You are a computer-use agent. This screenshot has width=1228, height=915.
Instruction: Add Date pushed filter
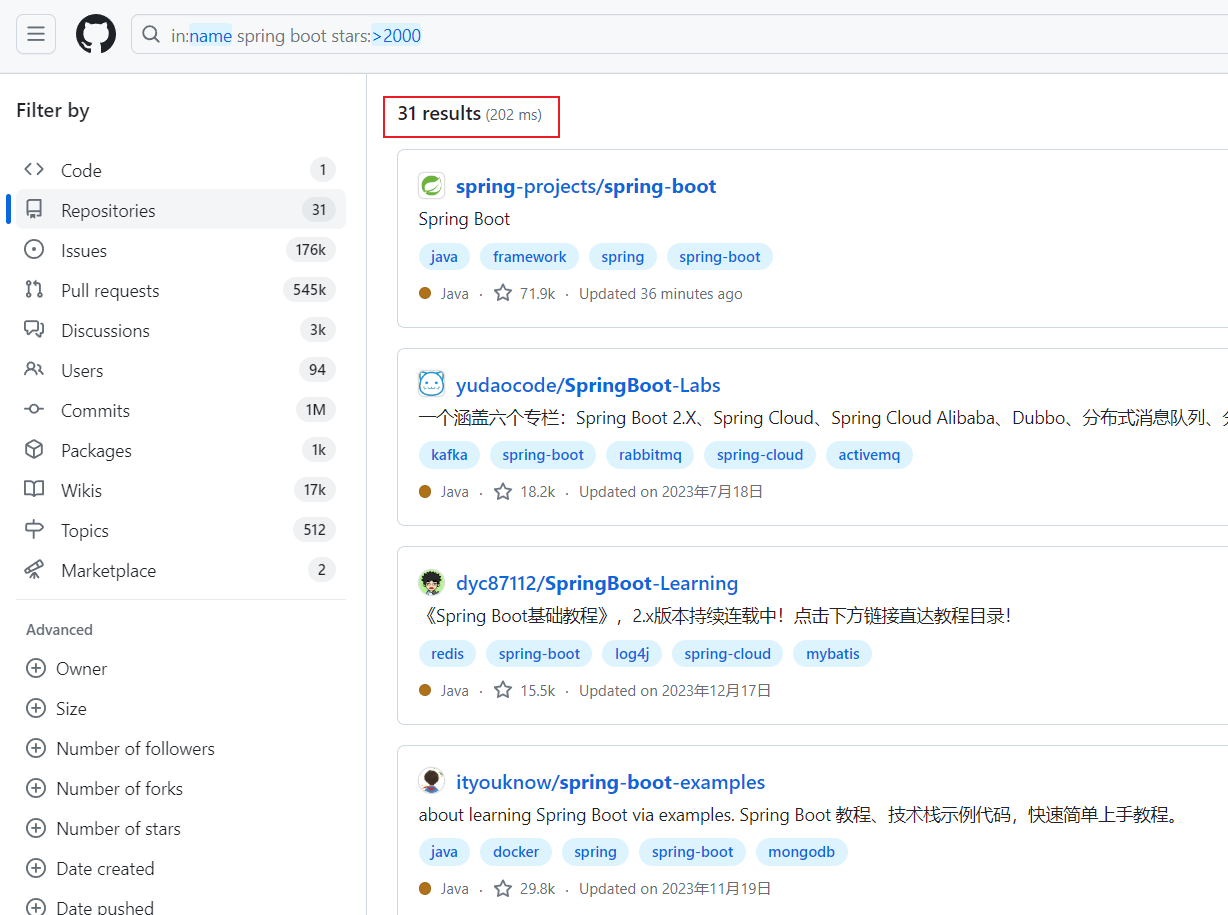pos(91,906)
